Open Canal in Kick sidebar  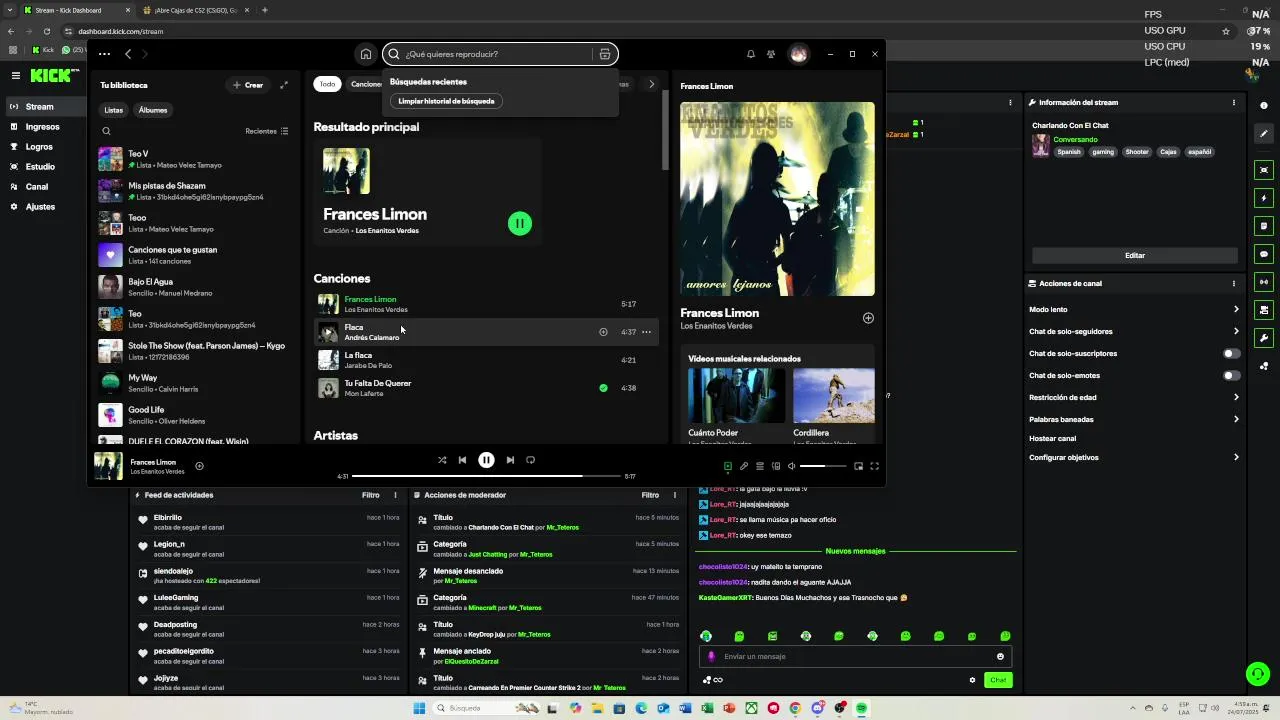tap(37, 187)
